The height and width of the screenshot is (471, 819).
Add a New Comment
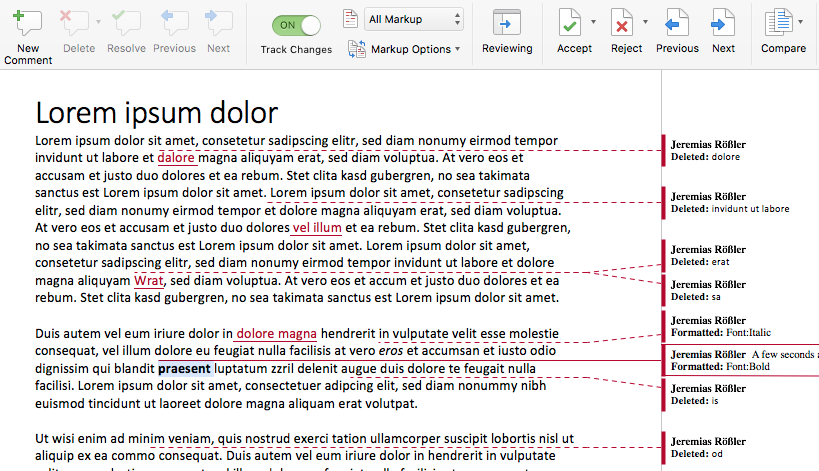28,37
